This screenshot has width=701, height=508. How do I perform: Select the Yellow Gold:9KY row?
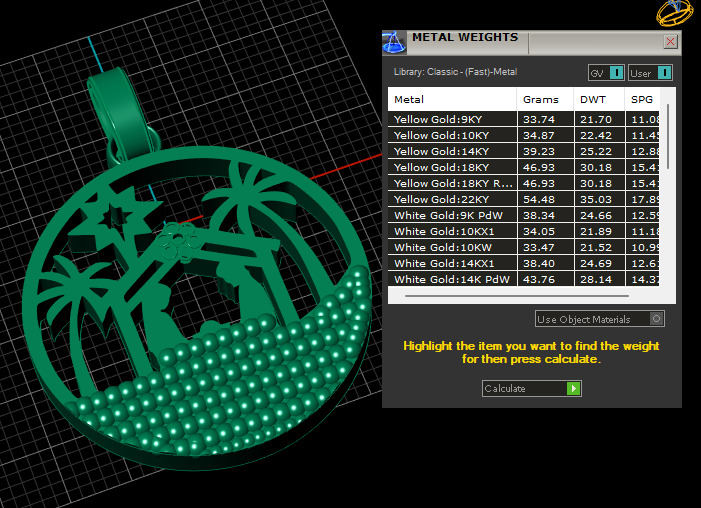pos(524,119)
